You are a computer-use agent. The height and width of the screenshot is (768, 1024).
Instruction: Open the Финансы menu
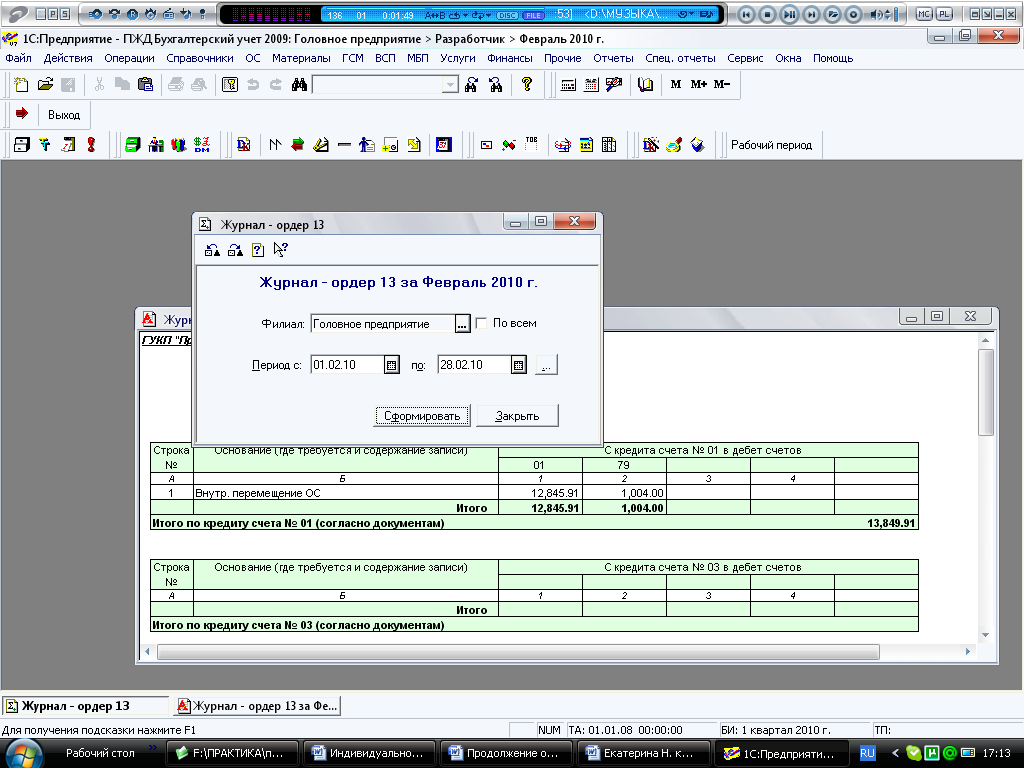[x=510, y=58]
